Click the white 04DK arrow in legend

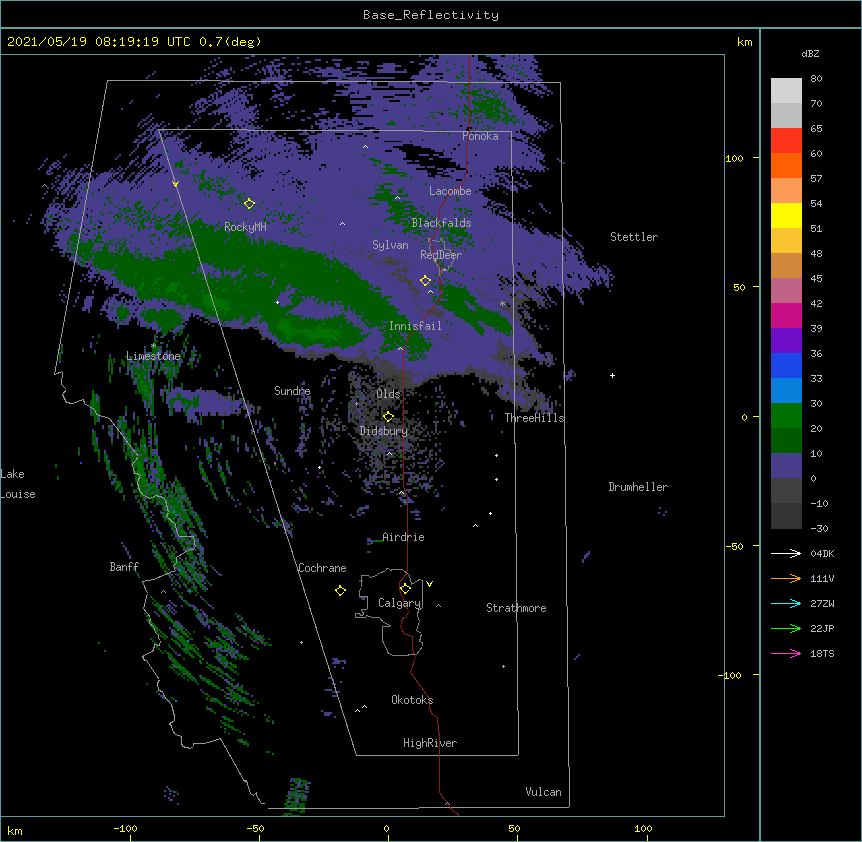(786, 553)
